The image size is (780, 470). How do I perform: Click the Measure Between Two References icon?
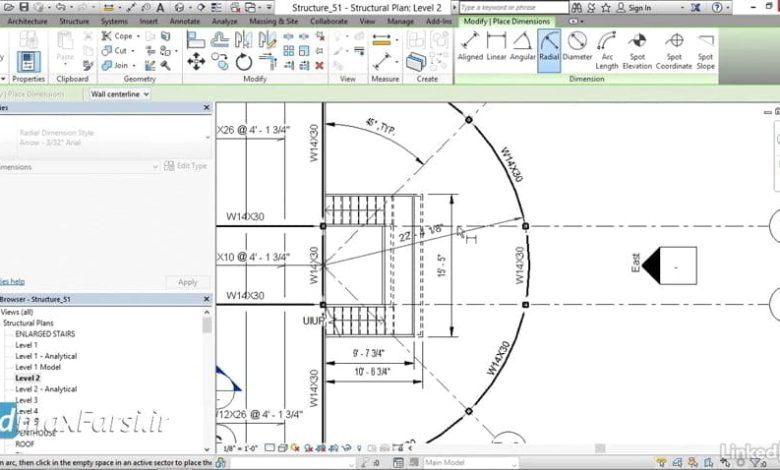tap(381, 41)
